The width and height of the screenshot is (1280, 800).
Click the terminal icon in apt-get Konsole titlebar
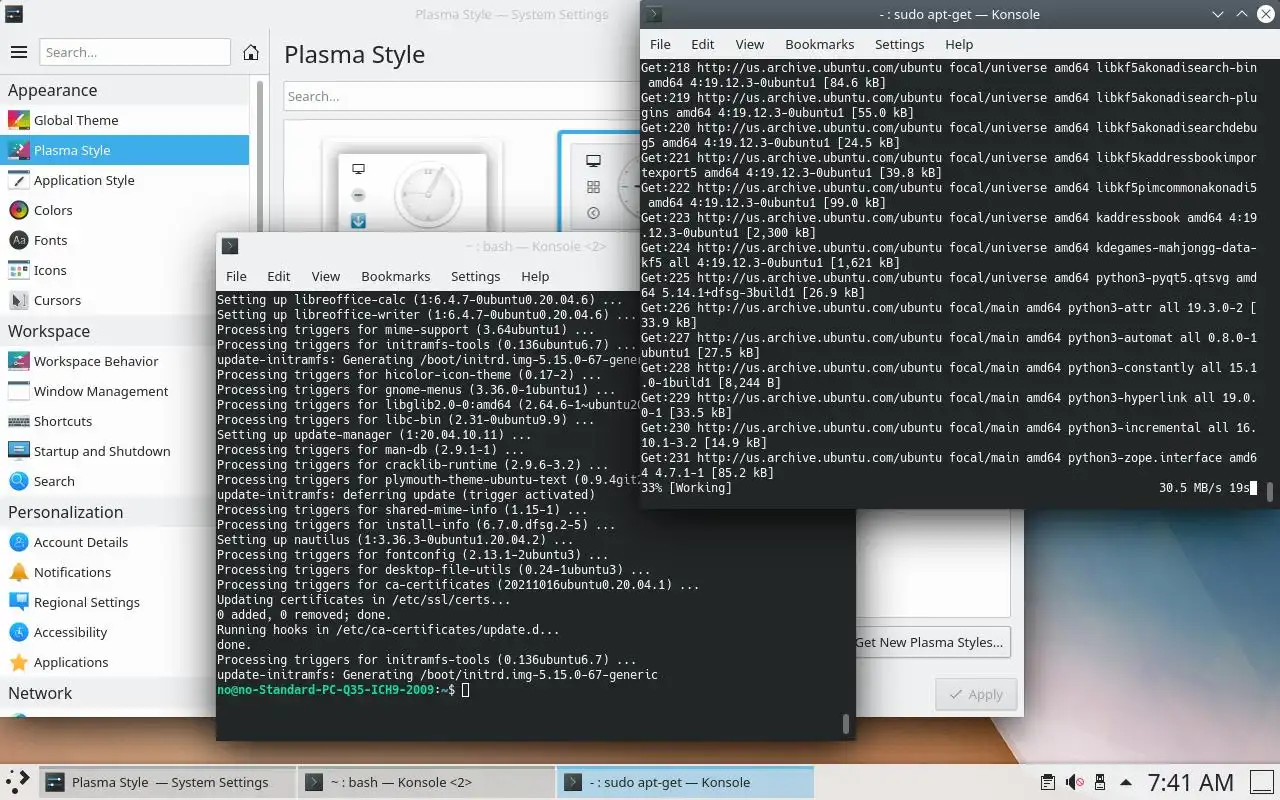pos(654,14)
